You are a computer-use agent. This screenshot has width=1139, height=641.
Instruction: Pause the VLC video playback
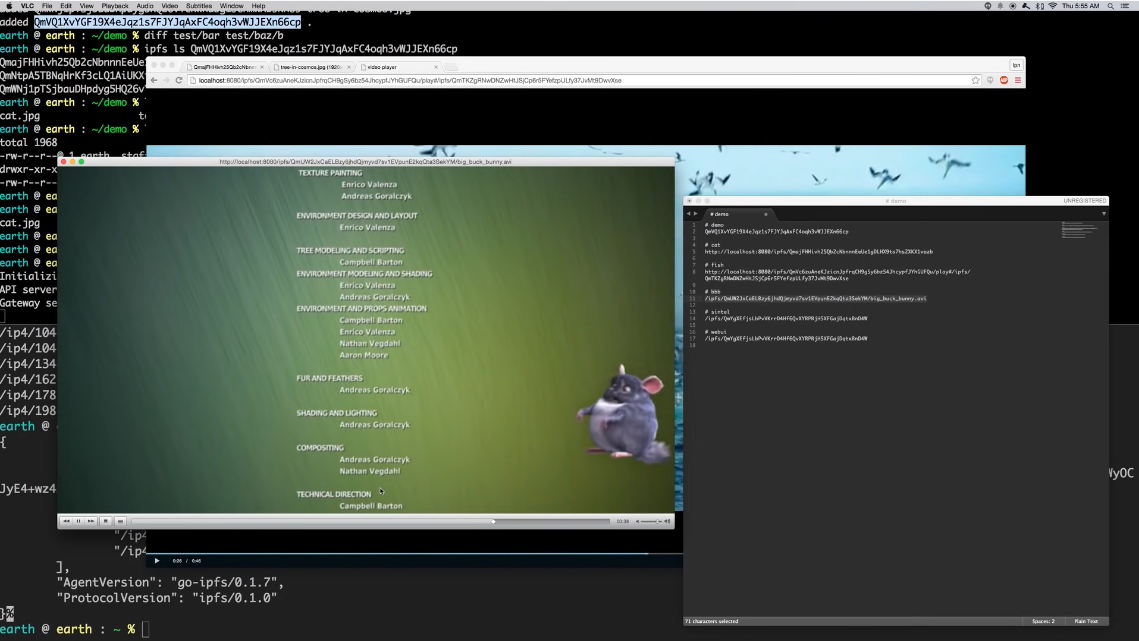[x=78, y=521]
